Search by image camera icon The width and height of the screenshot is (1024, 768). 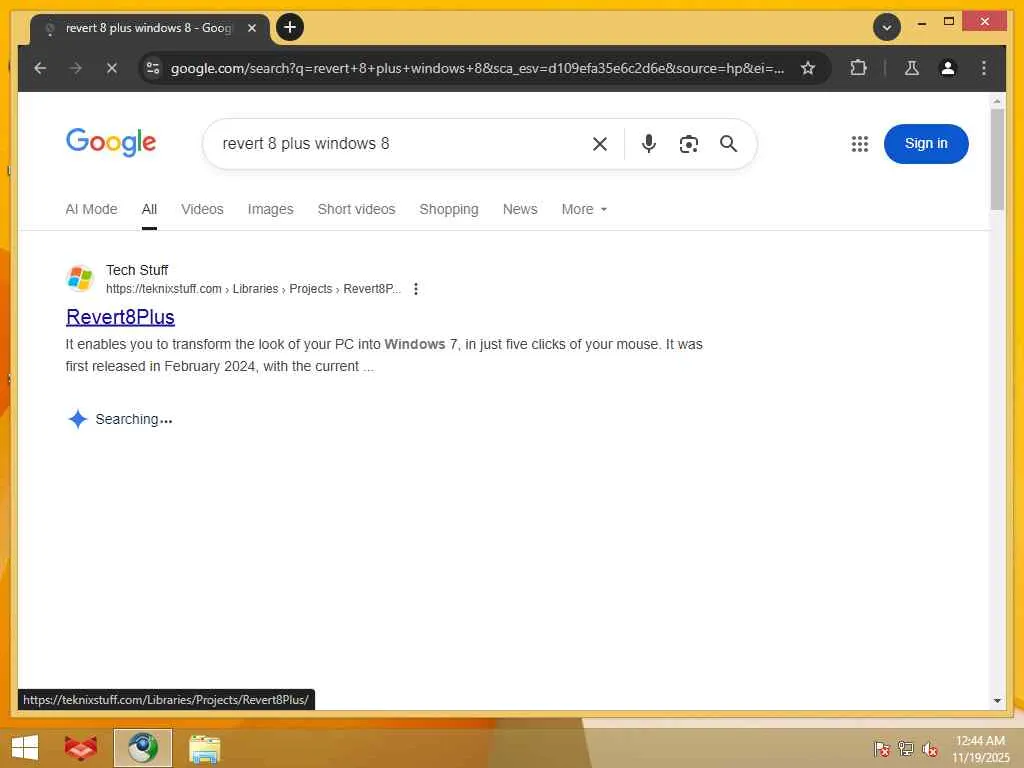pos(688,144)
